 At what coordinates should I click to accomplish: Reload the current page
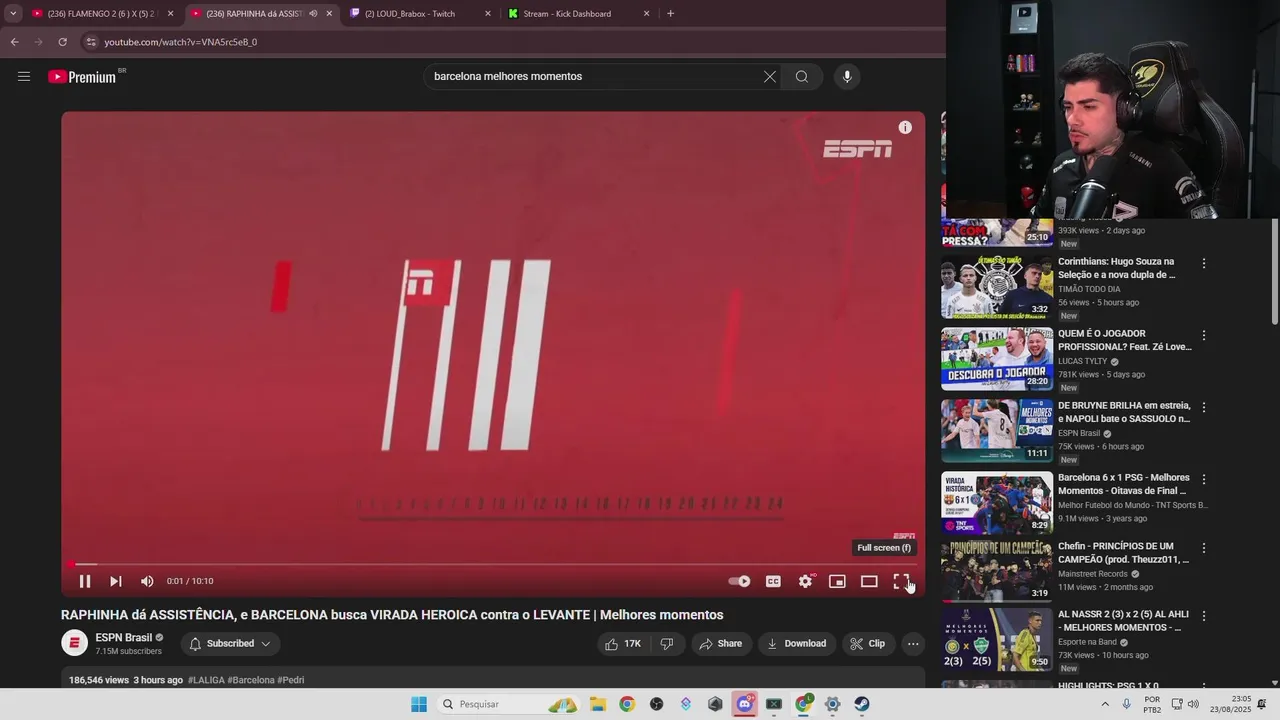pos(62,42)
